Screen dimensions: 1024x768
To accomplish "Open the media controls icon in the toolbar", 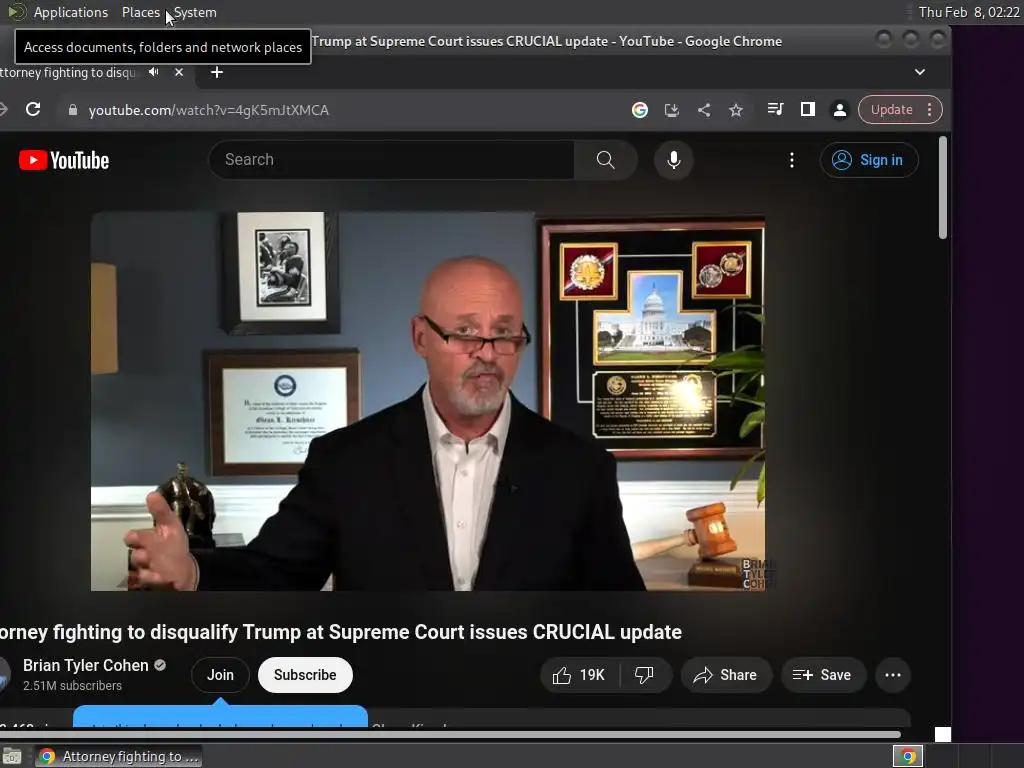I will tap(775, 109).
